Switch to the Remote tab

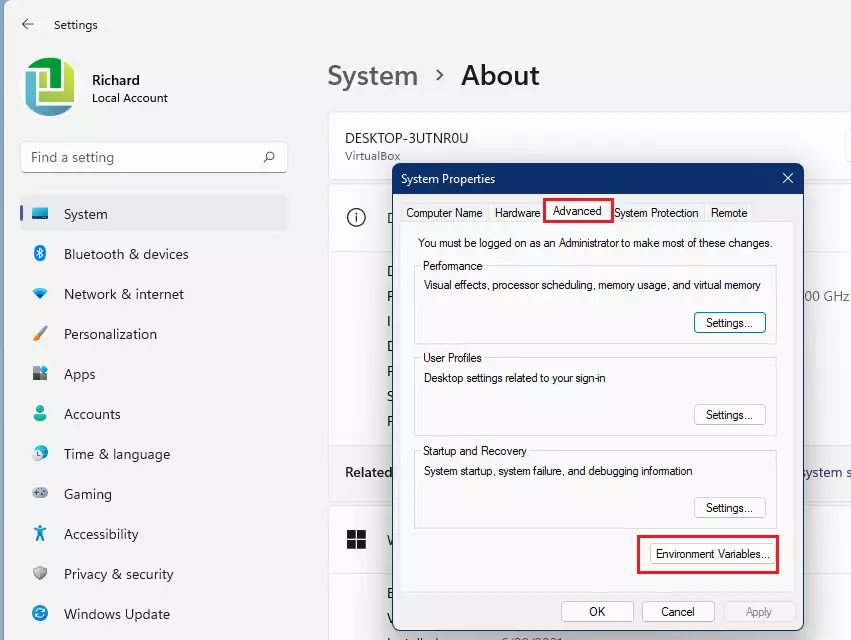(x=729, y=213)
